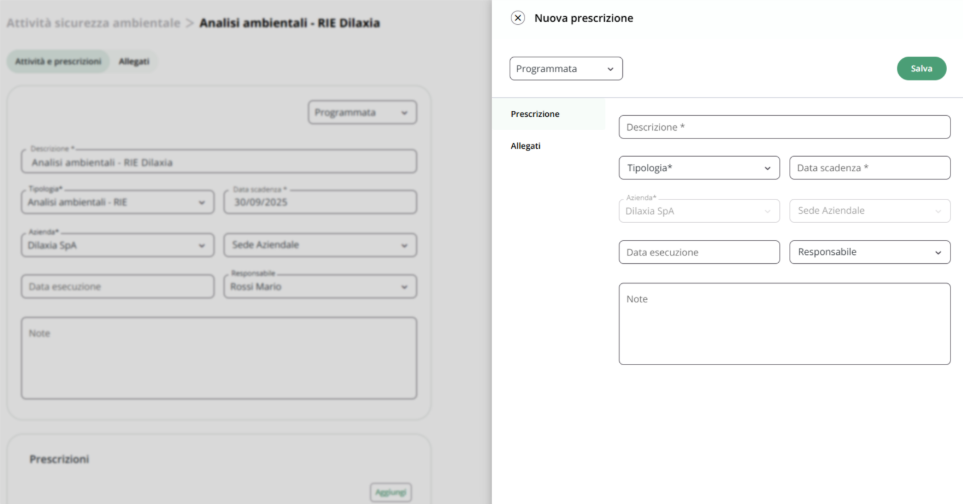This screenshot has width=963, height=504.
Task: Select background Attività e prescrizioni tab
Action: [x=58, y=61]
